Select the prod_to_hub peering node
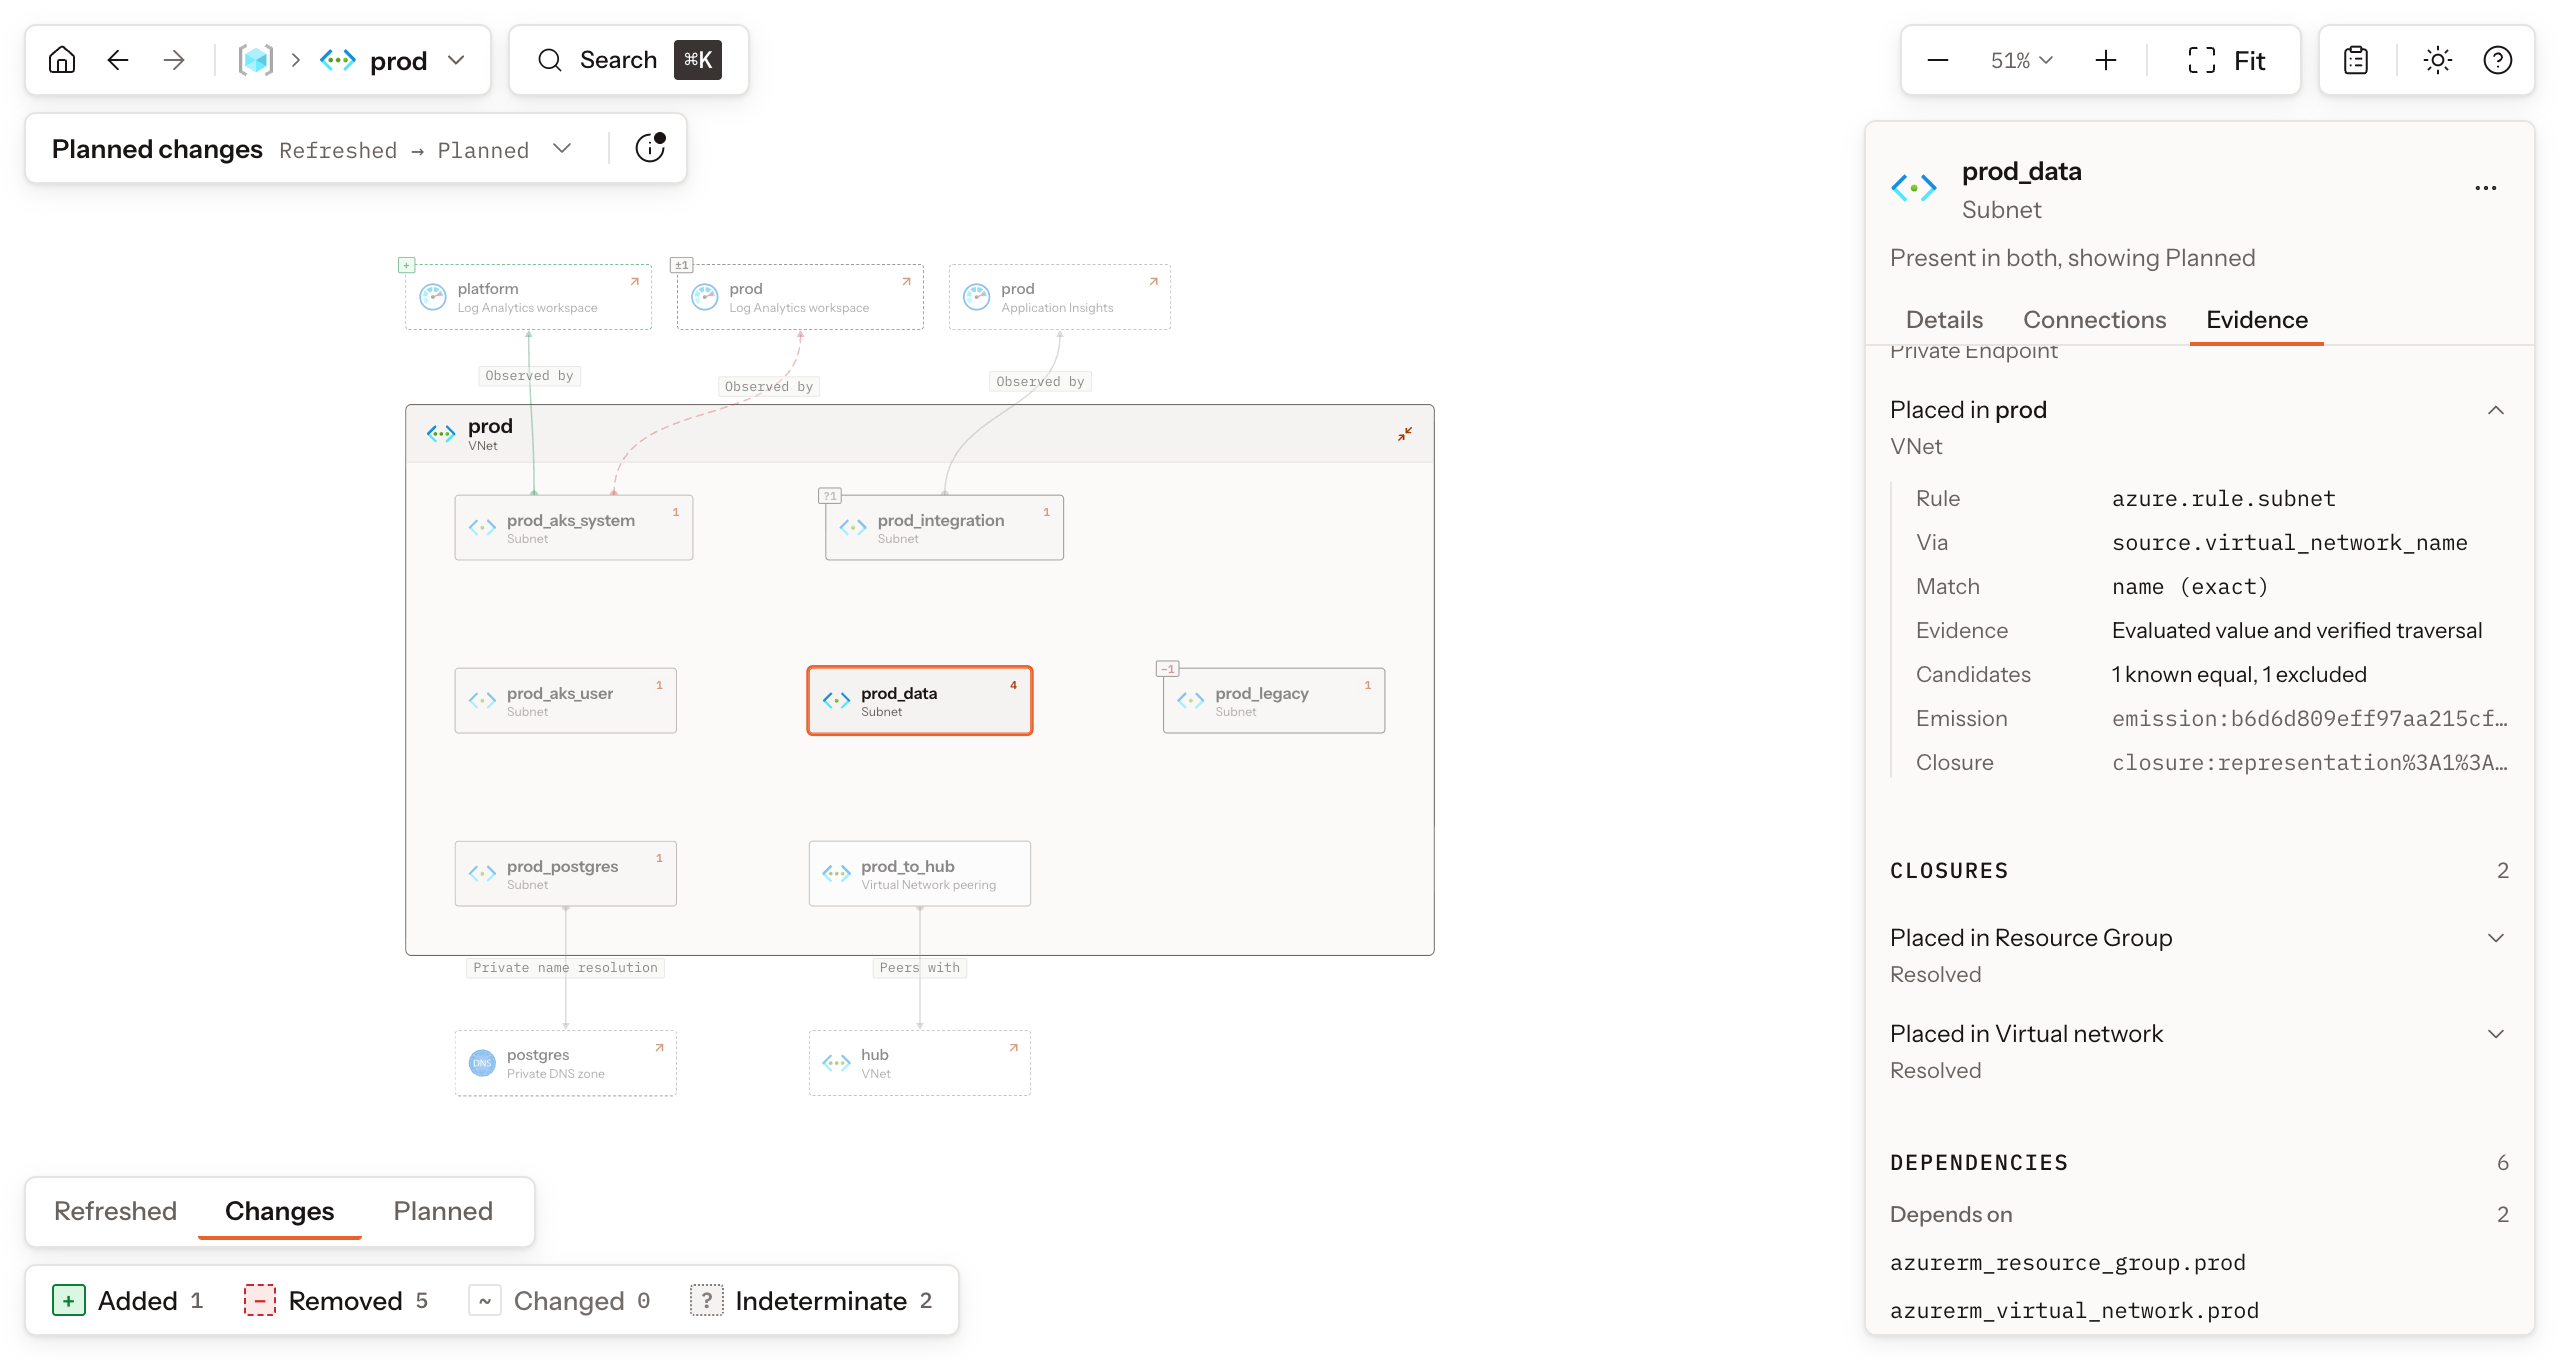This screenshot has width=2560, height=1360. tap(919, 873)
